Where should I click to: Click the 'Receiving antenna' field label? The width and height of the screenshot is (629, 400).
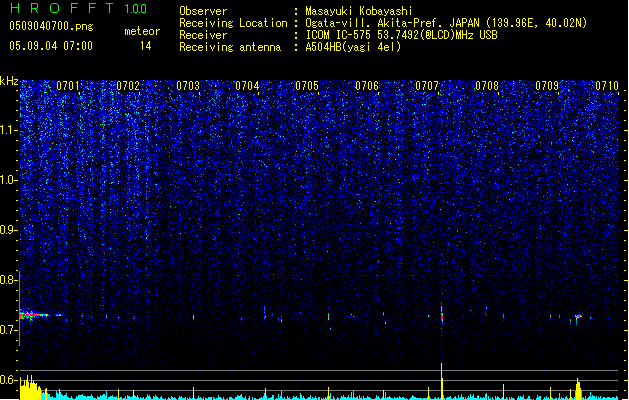point(230,47)
